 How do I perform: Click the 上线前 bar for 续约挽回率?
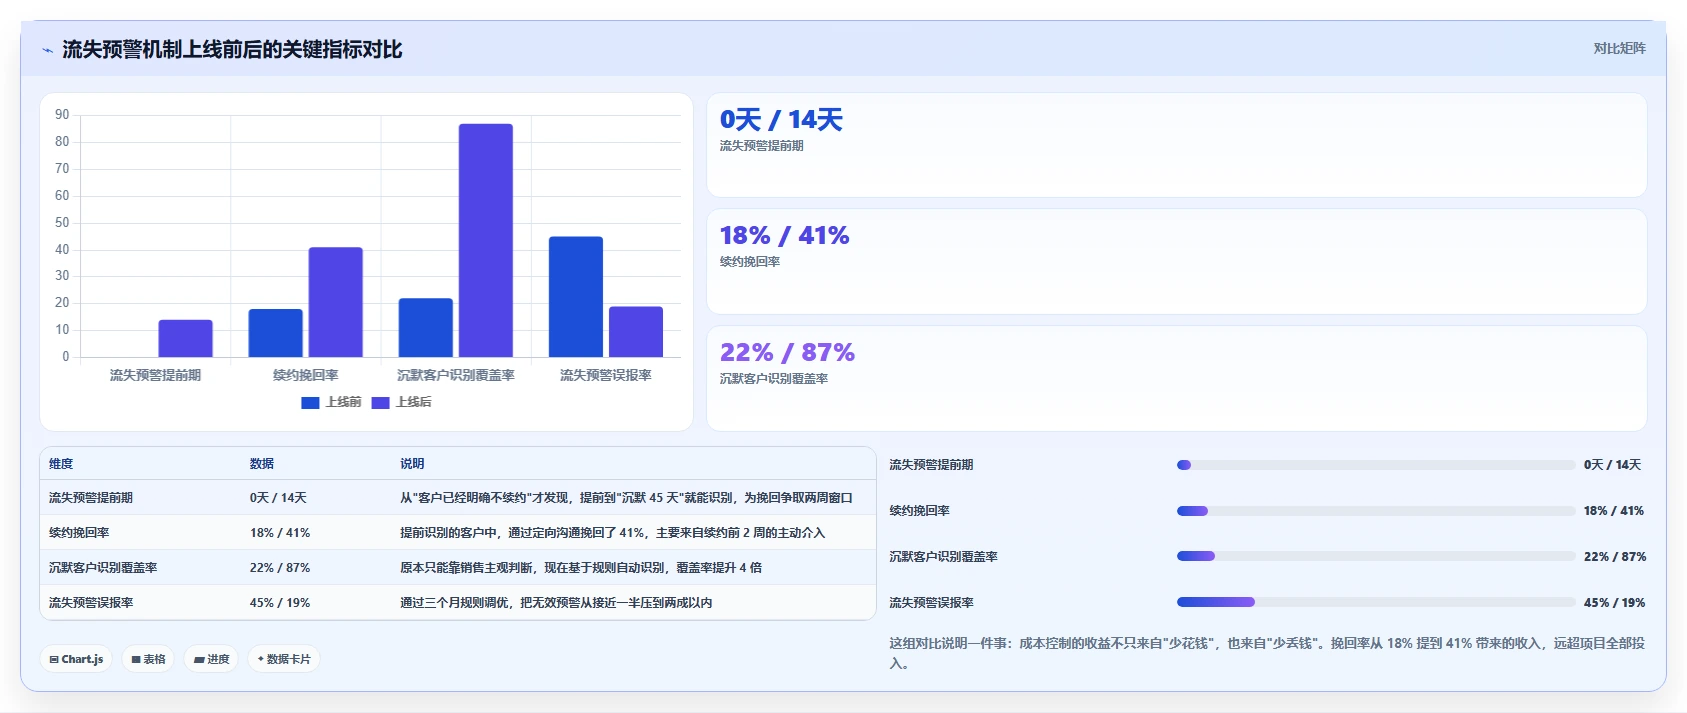click(x=275, y=333)
